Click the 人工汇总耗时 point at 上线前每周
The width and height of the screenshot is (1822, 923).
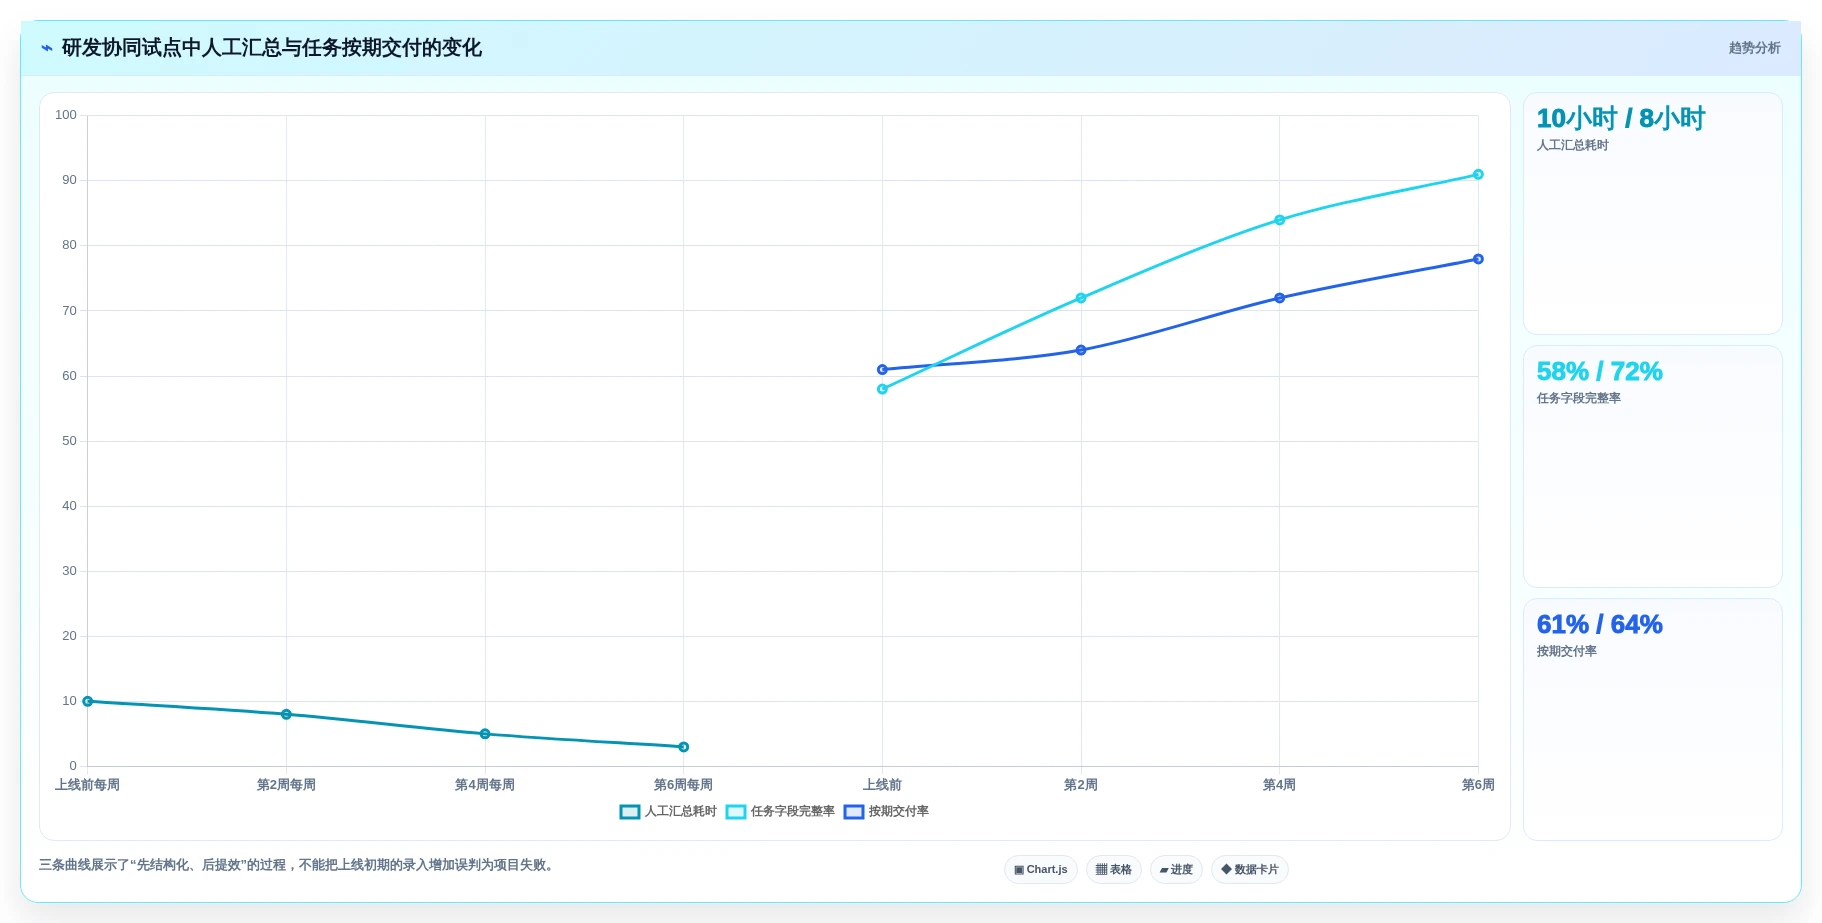[x=88, y=702]
